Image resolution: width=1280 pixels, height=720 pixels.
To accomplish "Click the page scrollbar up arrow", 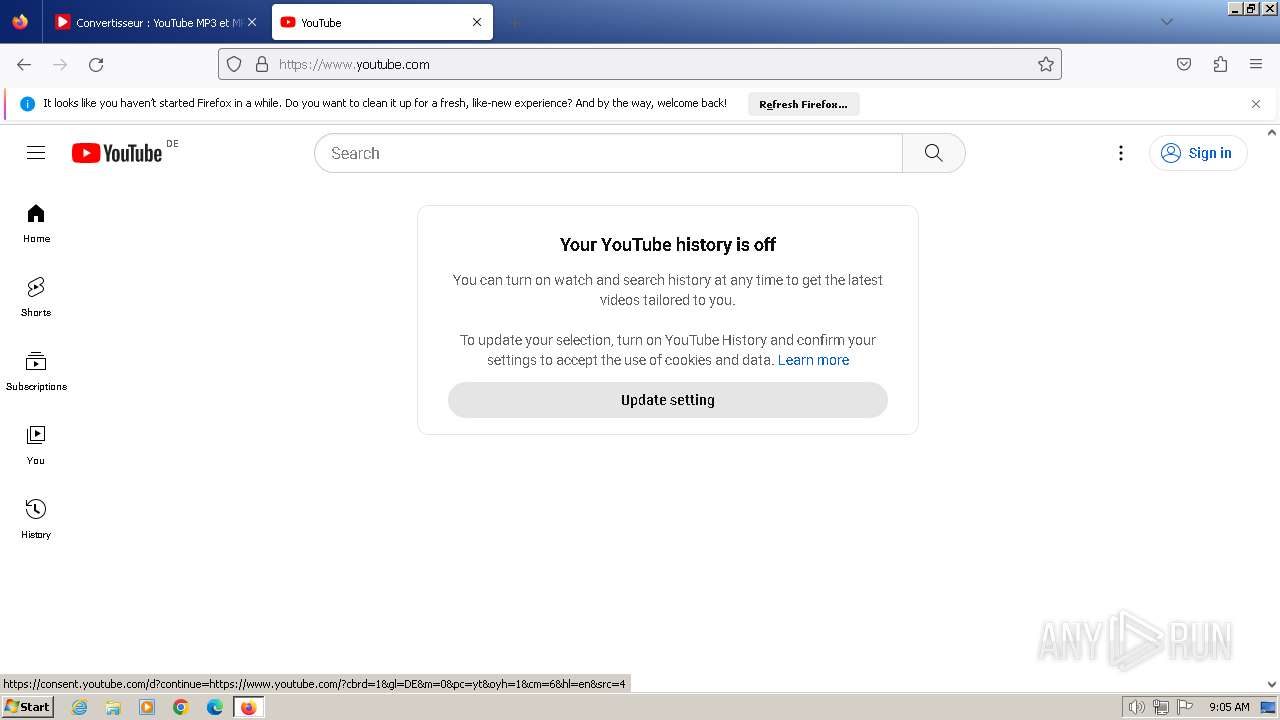I will 1272,132.
